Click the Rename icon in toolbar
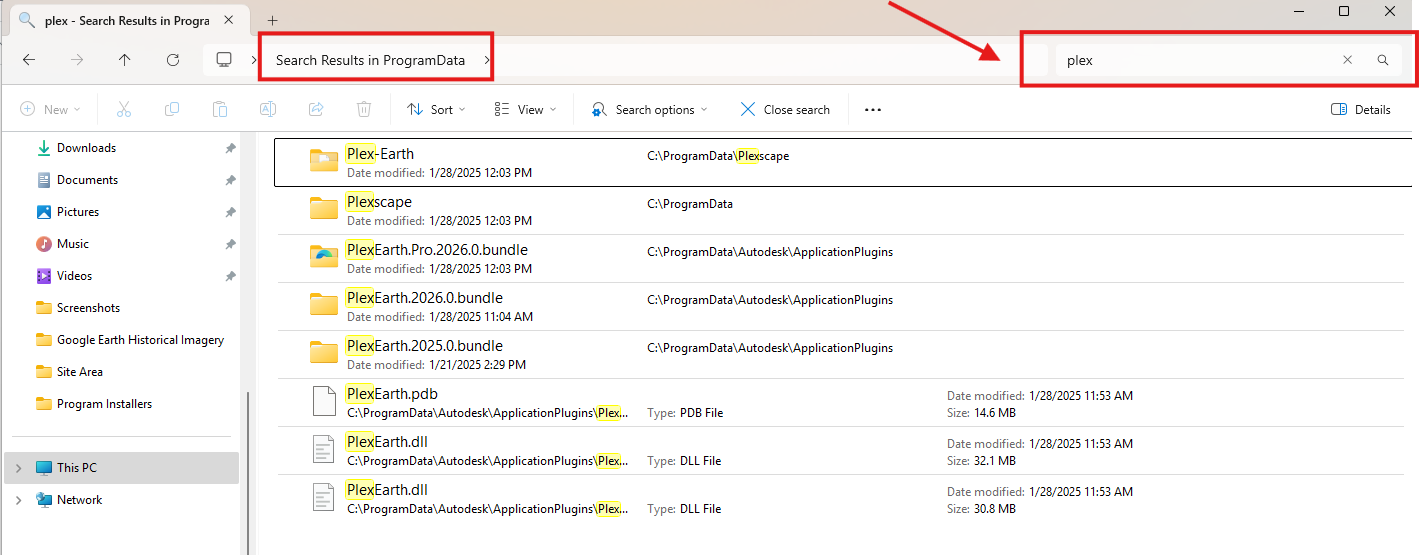This screenshot has width=1420, height=555. point(268,110)
